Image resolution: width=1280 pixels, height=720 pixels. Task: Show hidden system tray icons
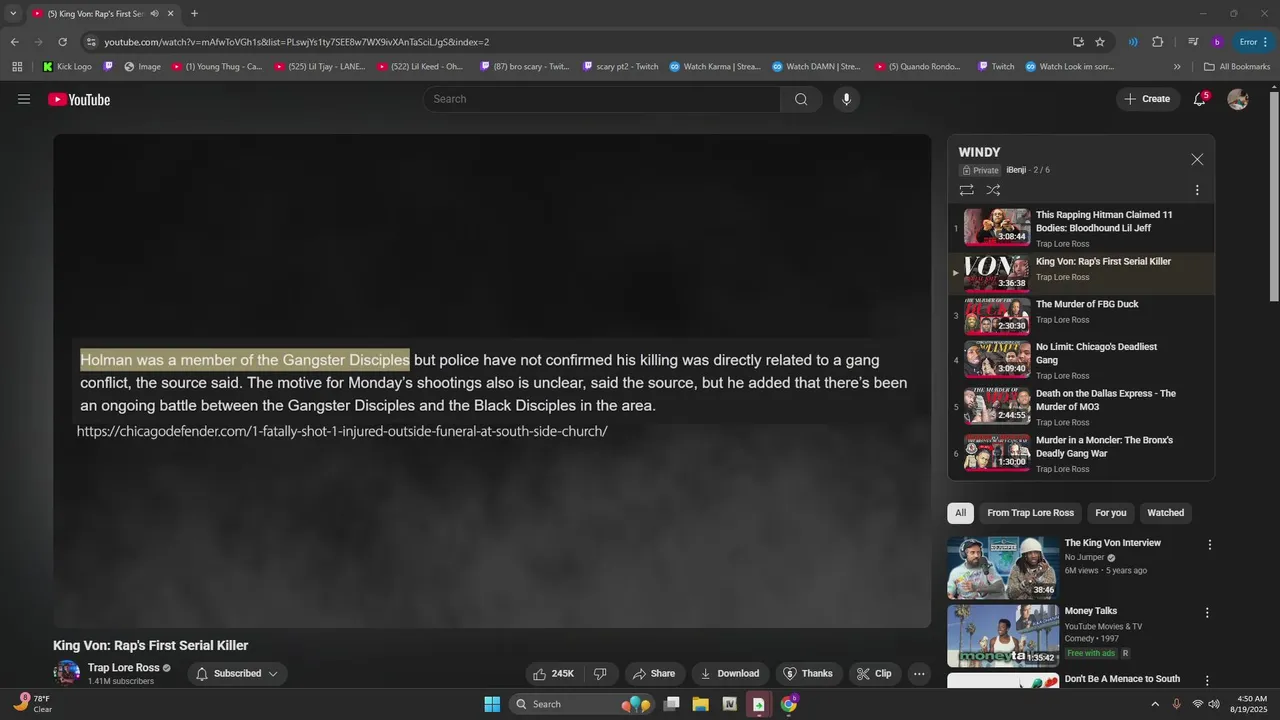pos(1155,704)
